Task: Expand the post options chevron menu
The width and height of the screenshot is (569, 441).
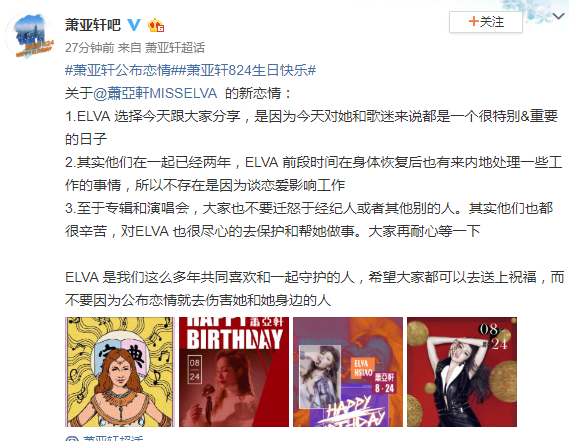Action: pos(559,16)
